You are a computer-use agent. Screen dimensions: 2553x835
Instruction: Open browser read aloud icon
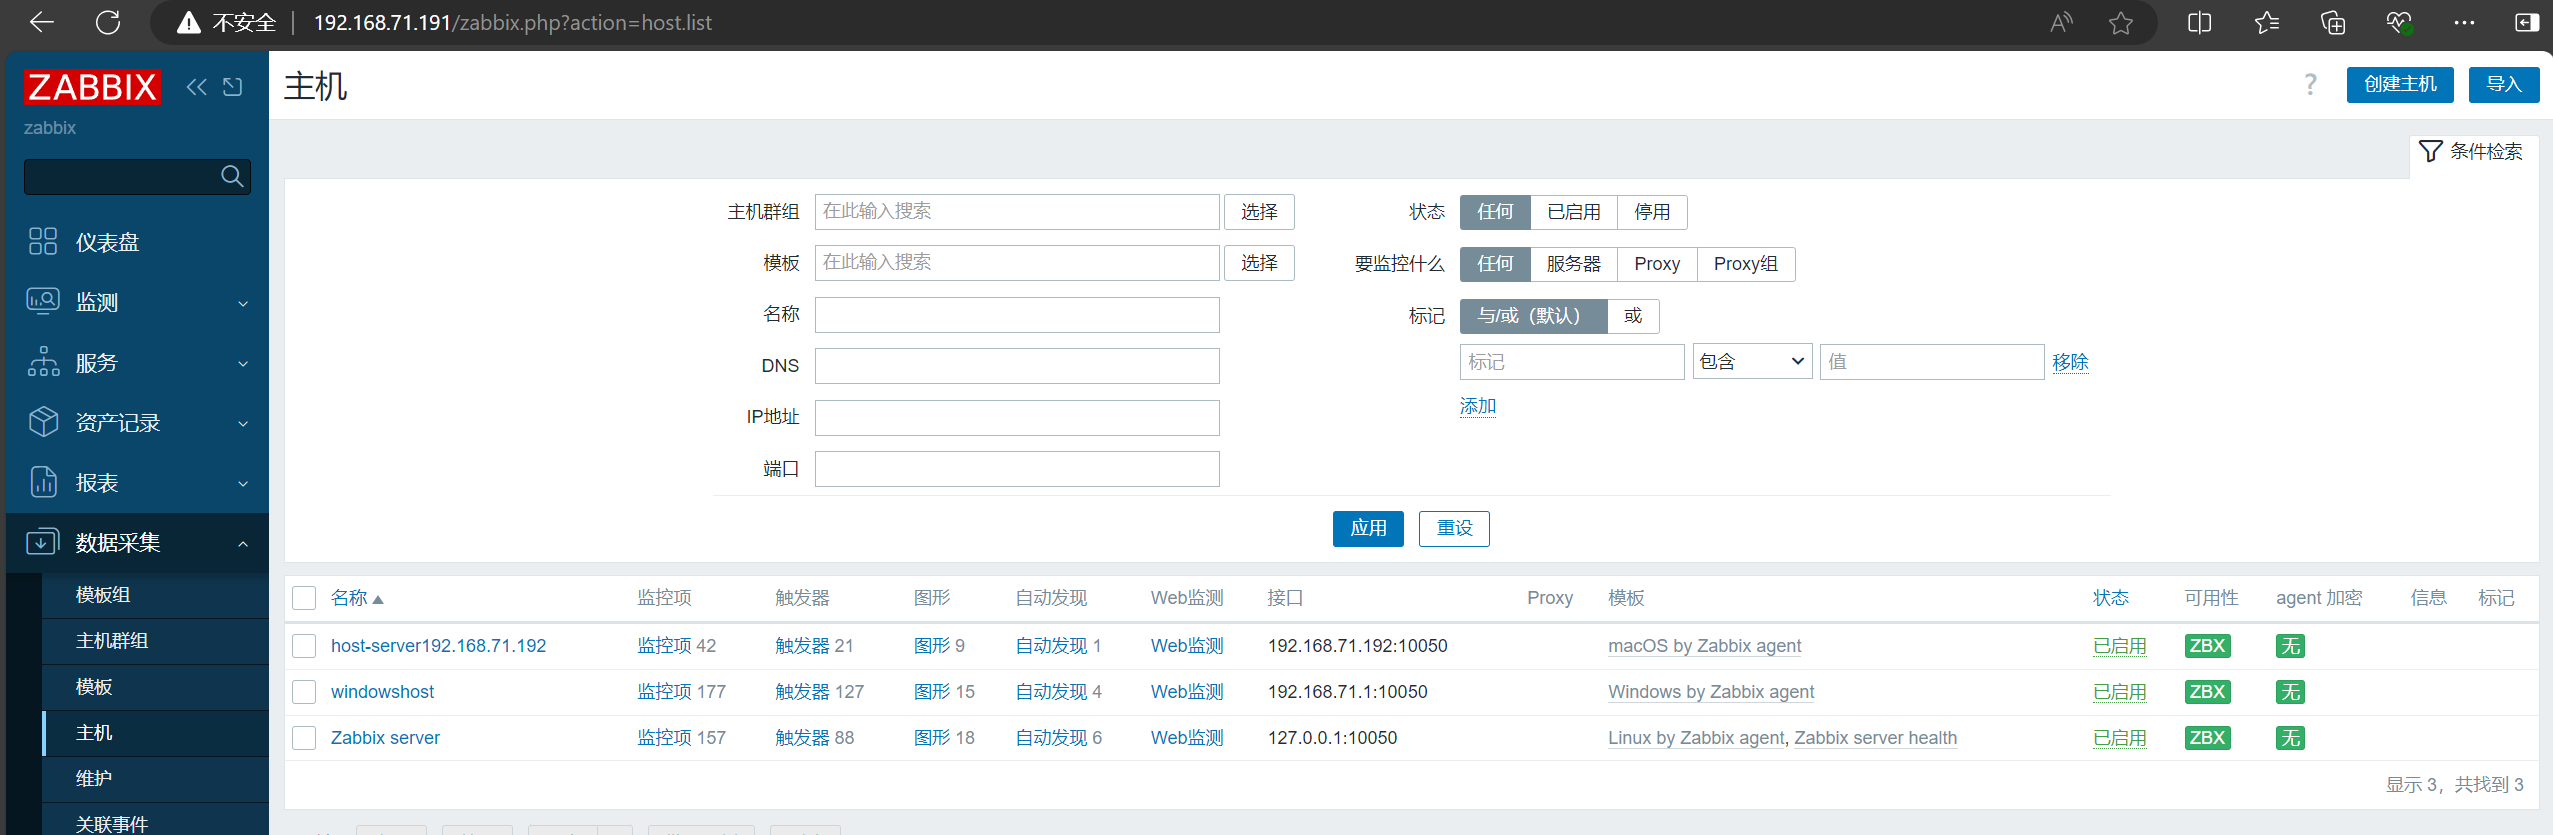2061,22
